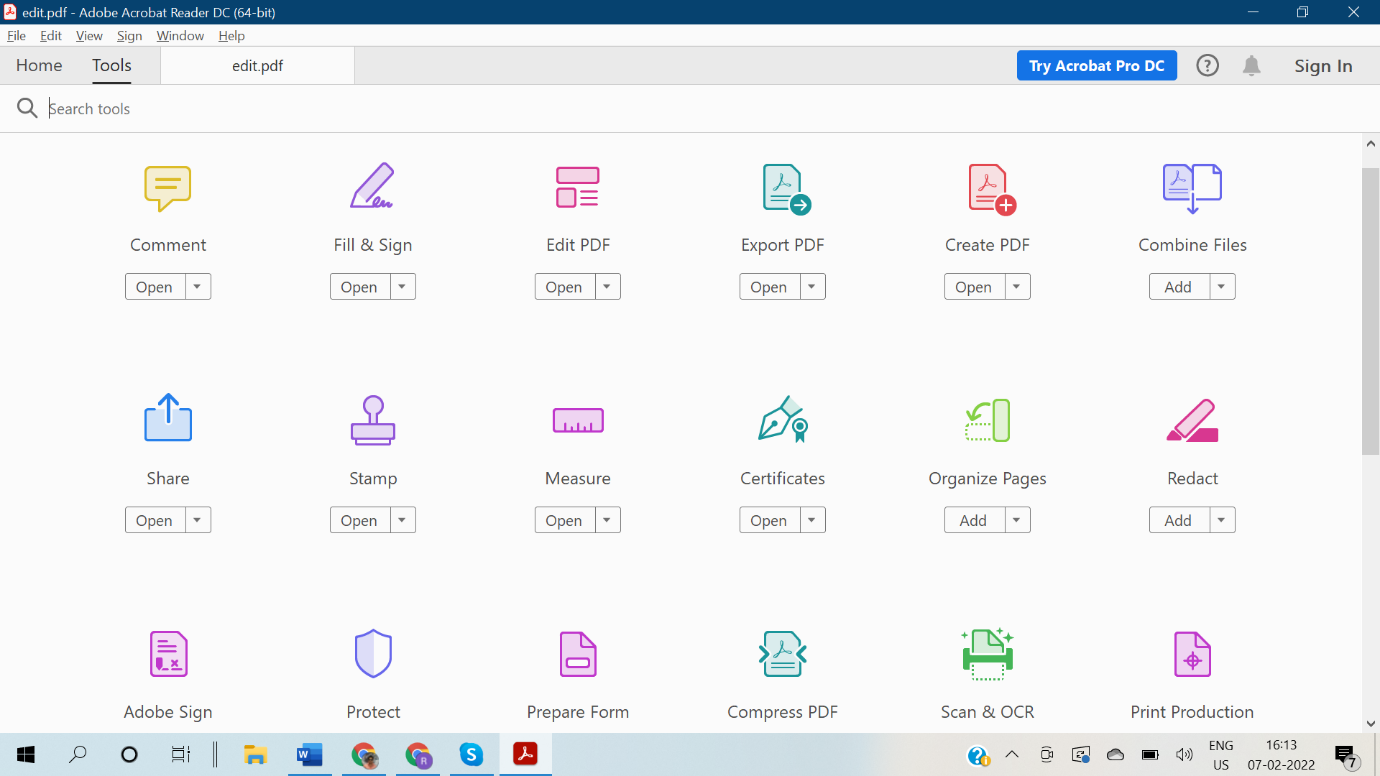Image resolution: width=1380 pixels, height=776 pixels.
Task: Click the scrollbar down arrow
Action: (1371, 723)
